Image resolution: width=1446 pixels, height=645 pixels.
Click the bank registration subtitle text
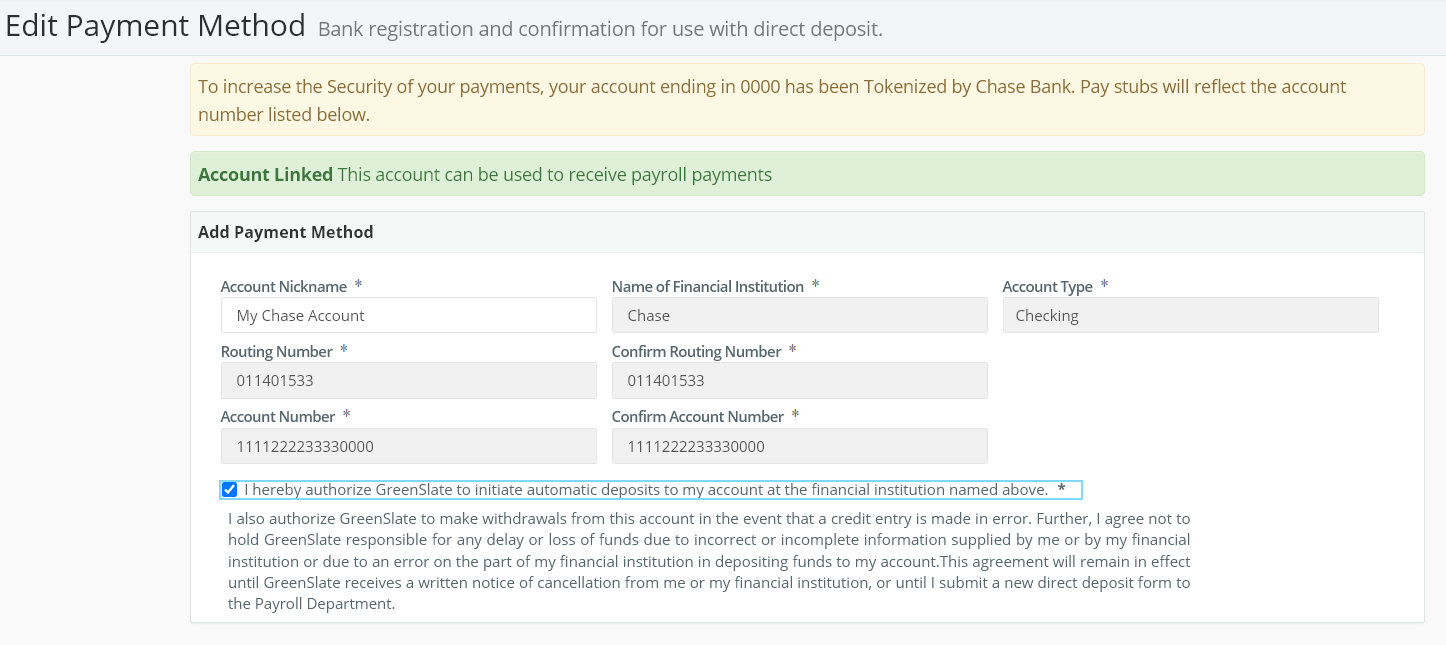[x=597, y=28]
